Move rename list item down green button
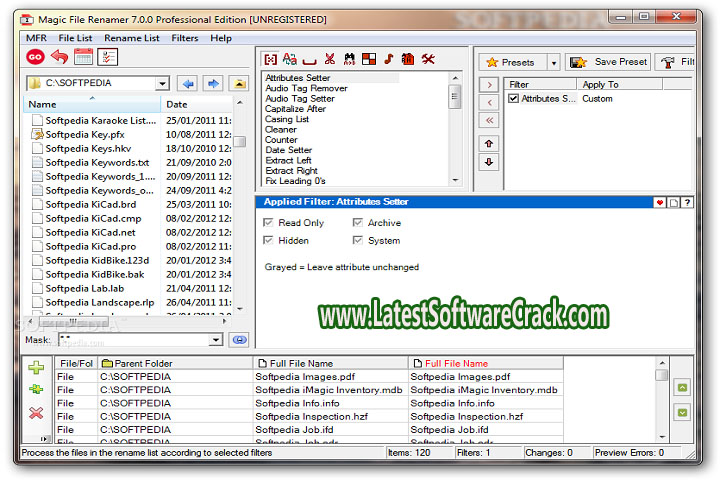Screen dimensions: 720x480 pos(682,412)
